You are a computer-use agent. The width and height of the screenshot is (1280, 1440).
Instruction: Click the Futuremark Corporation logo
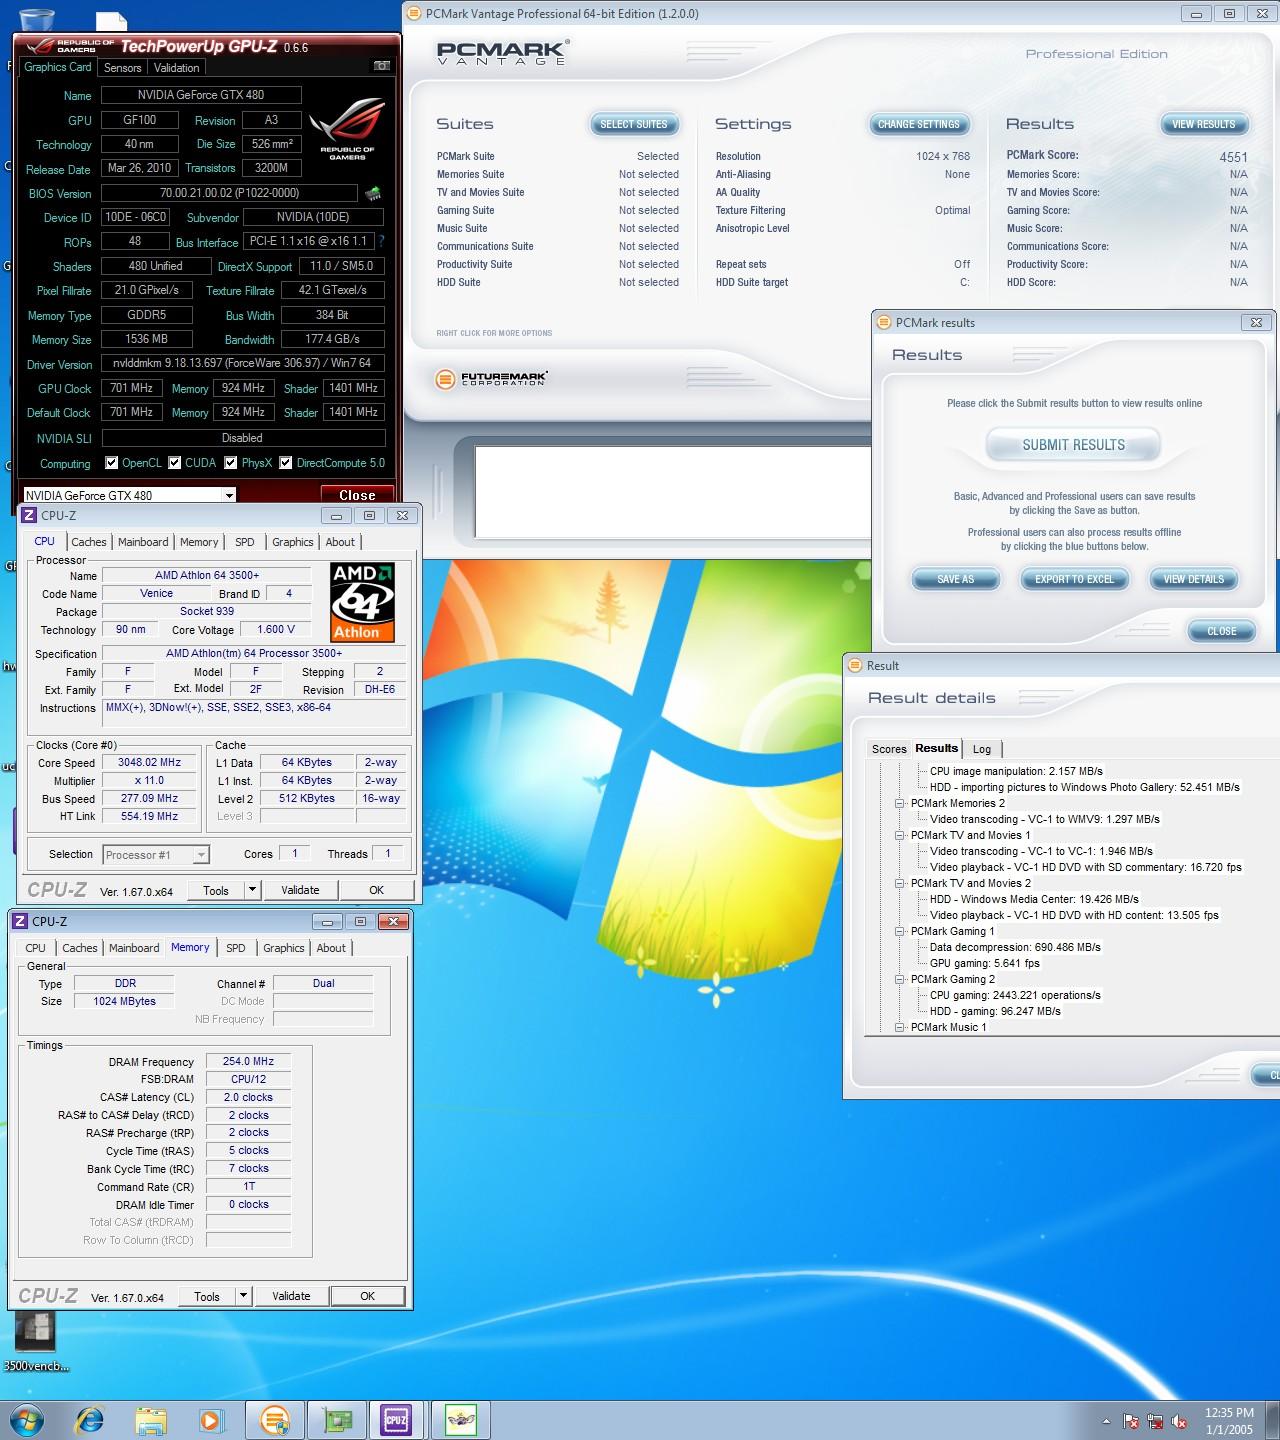click(491, 379)
